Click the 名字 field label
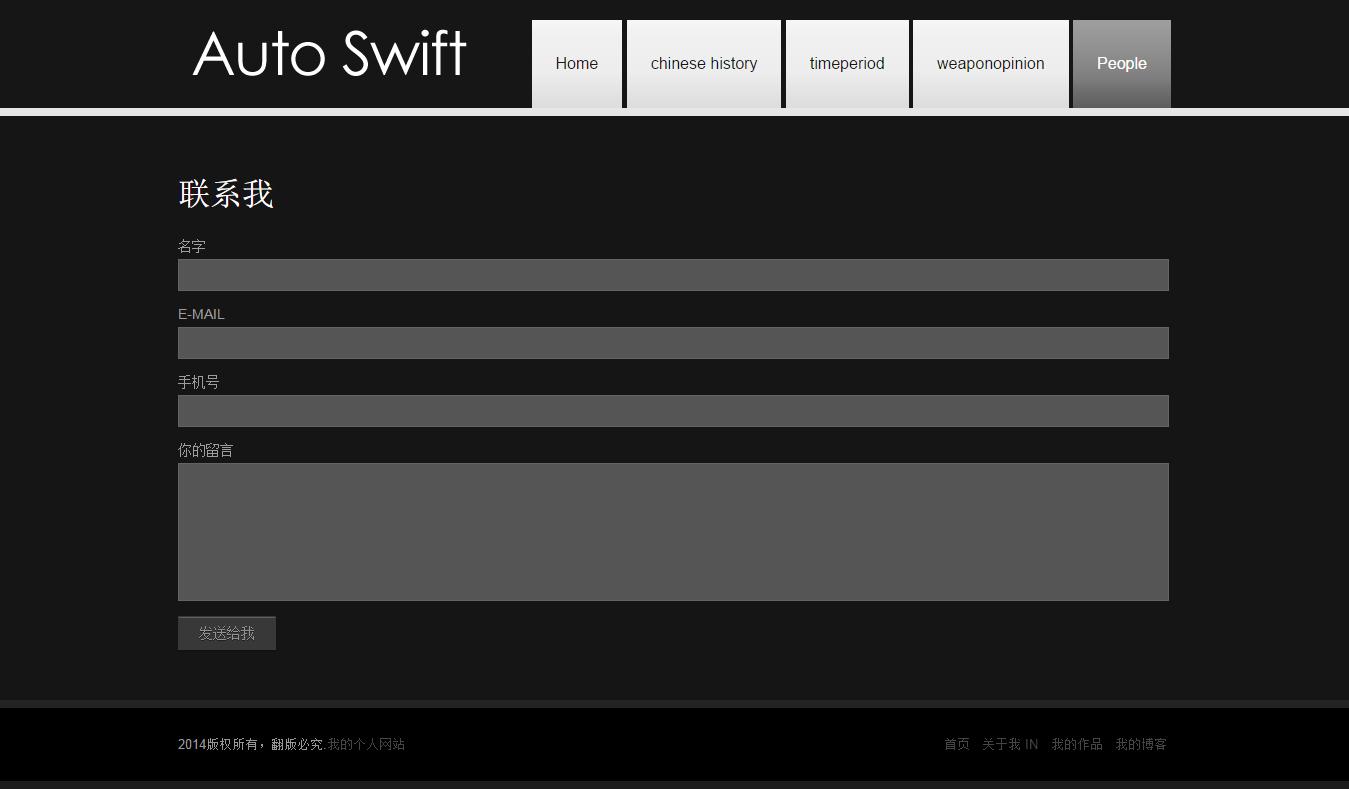This screenshot has width=1349, height=789. pyautogui.click(x=192, y=246)
